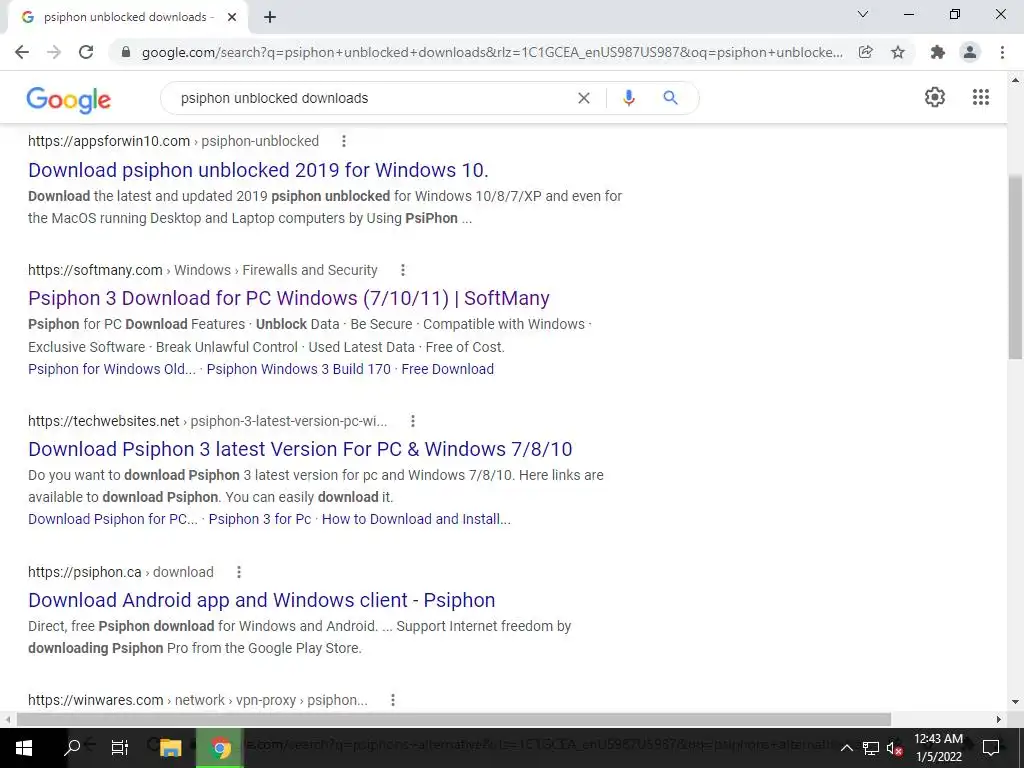1024x768 pixels.
Task: Click the appsforwin10.com result URL
Action: click(x=174, y=141)
